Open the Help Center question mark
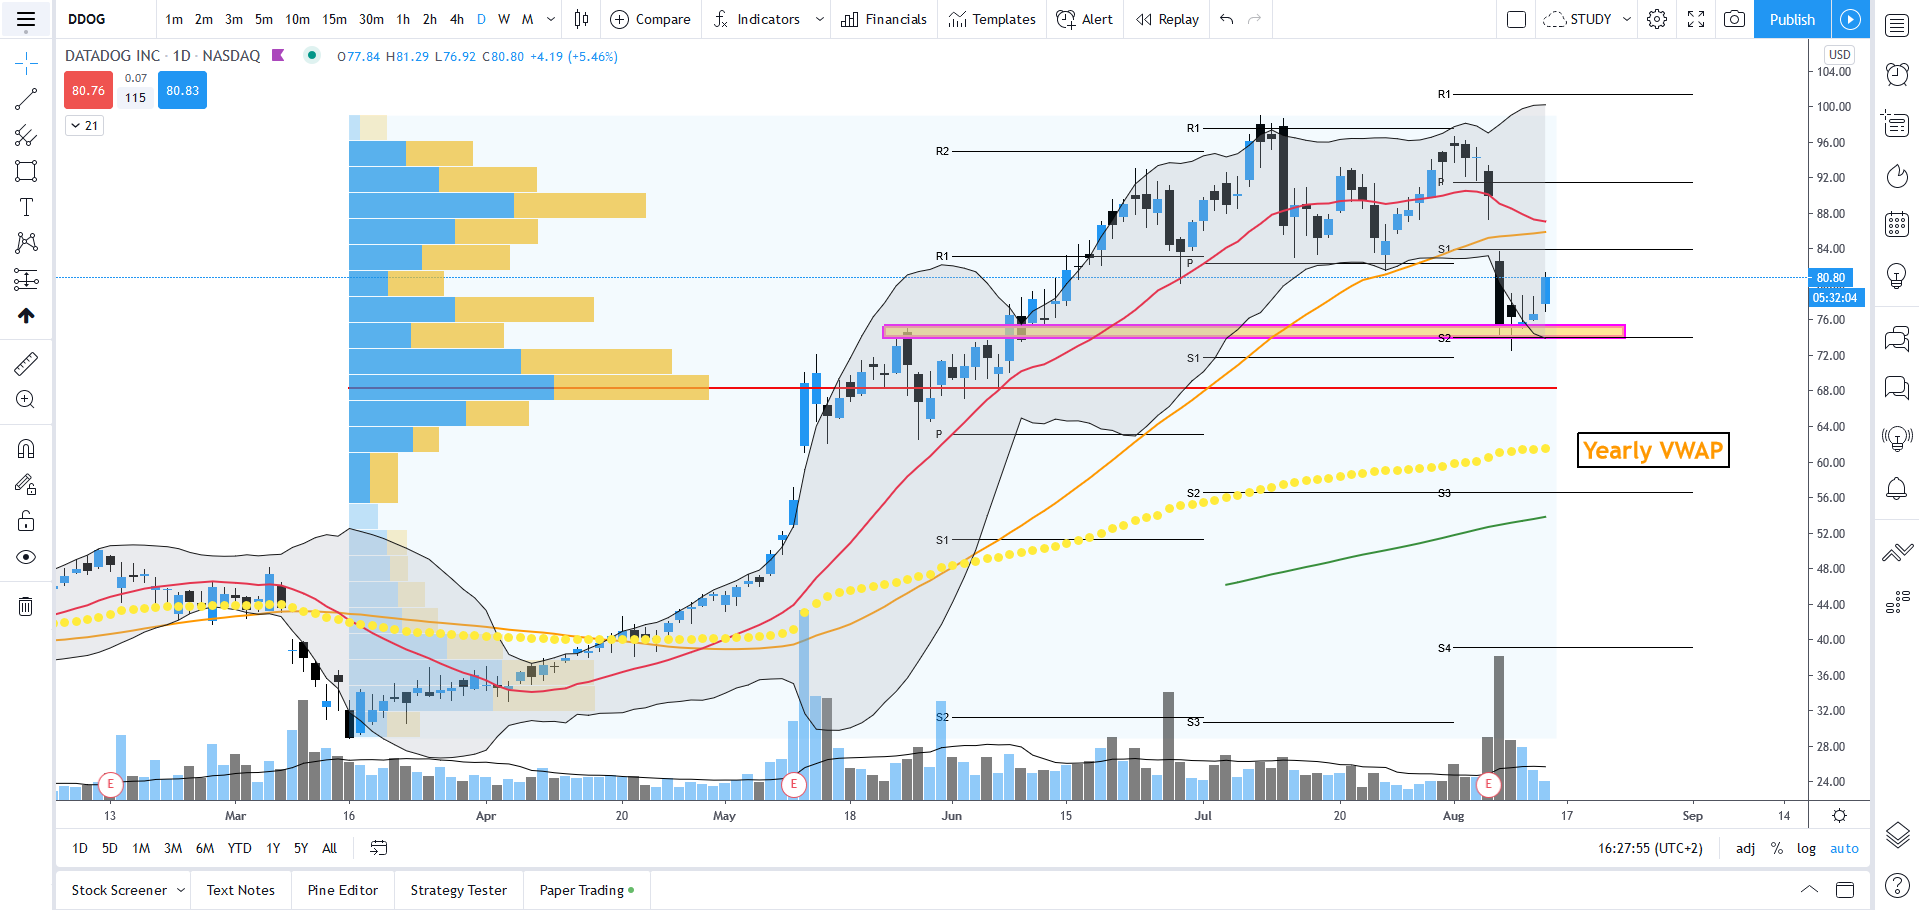Viewport: 1919px width, 910px height. (1897, 885)
